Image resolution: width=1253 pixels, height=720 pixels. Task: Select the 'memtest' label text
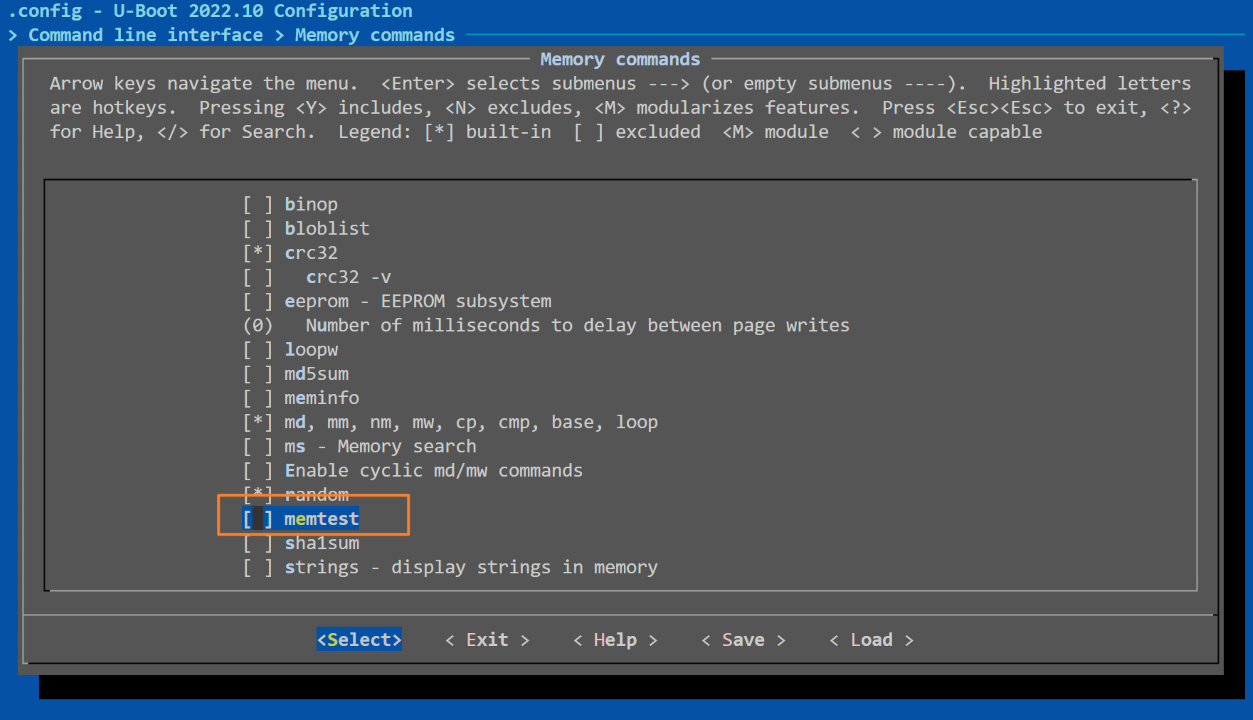322,519
